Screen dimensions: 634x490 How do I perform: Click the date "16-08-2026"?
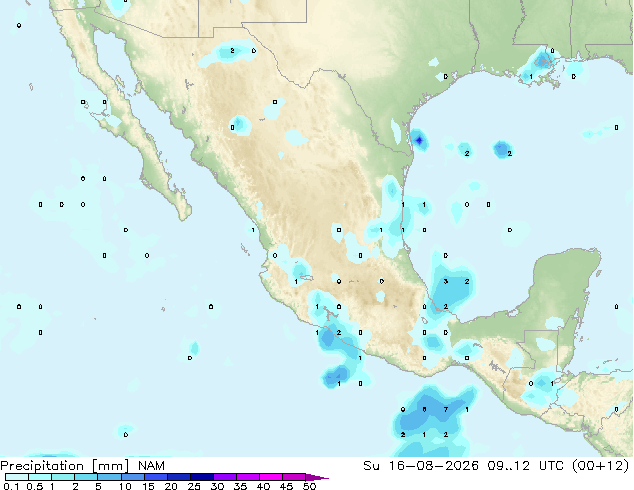tap(433, 466)
